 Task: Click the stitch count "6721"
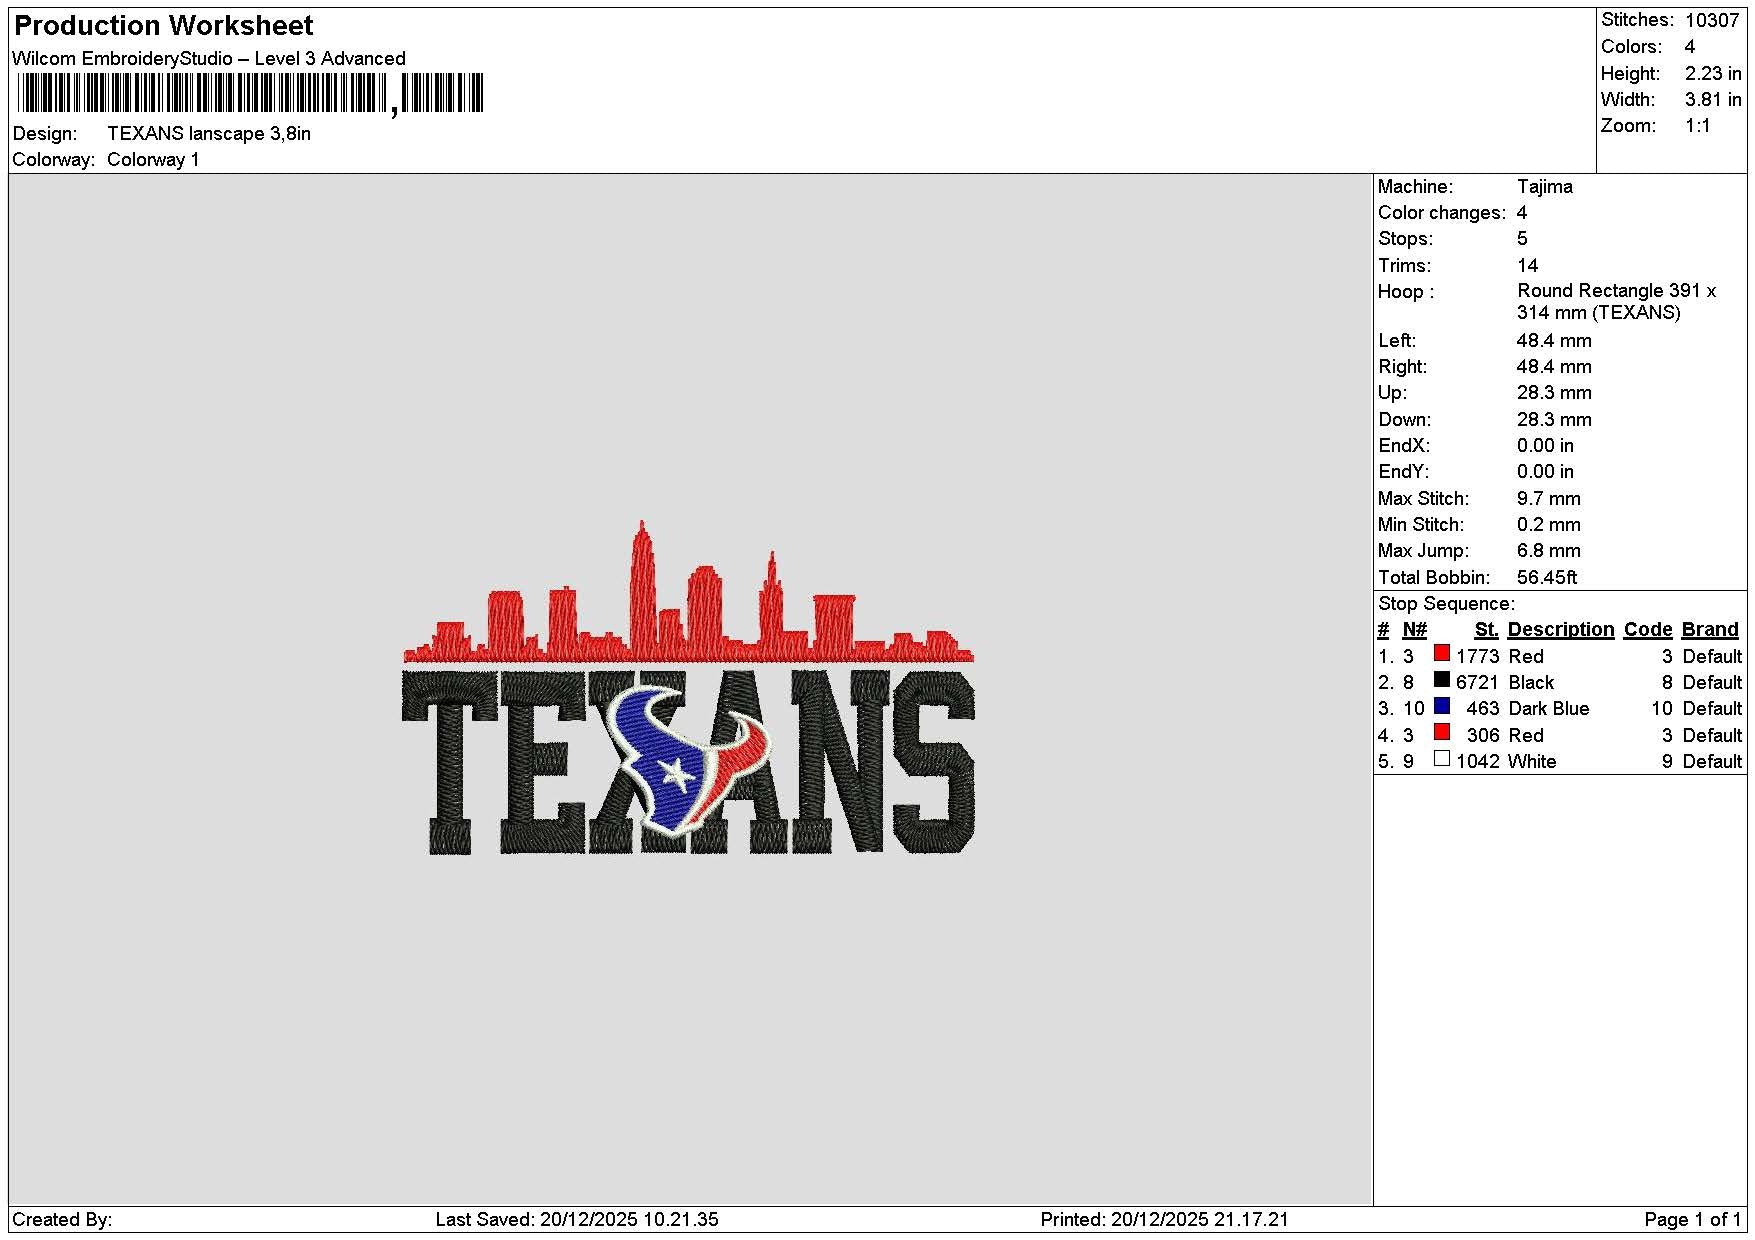point(1477,682)
